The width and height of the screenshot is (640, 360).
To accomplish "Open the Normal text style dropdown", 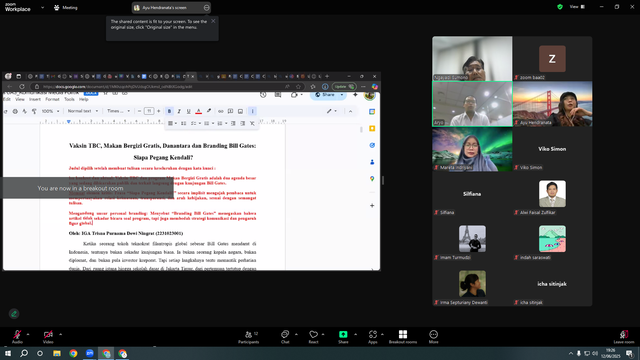I will point(83,111).
